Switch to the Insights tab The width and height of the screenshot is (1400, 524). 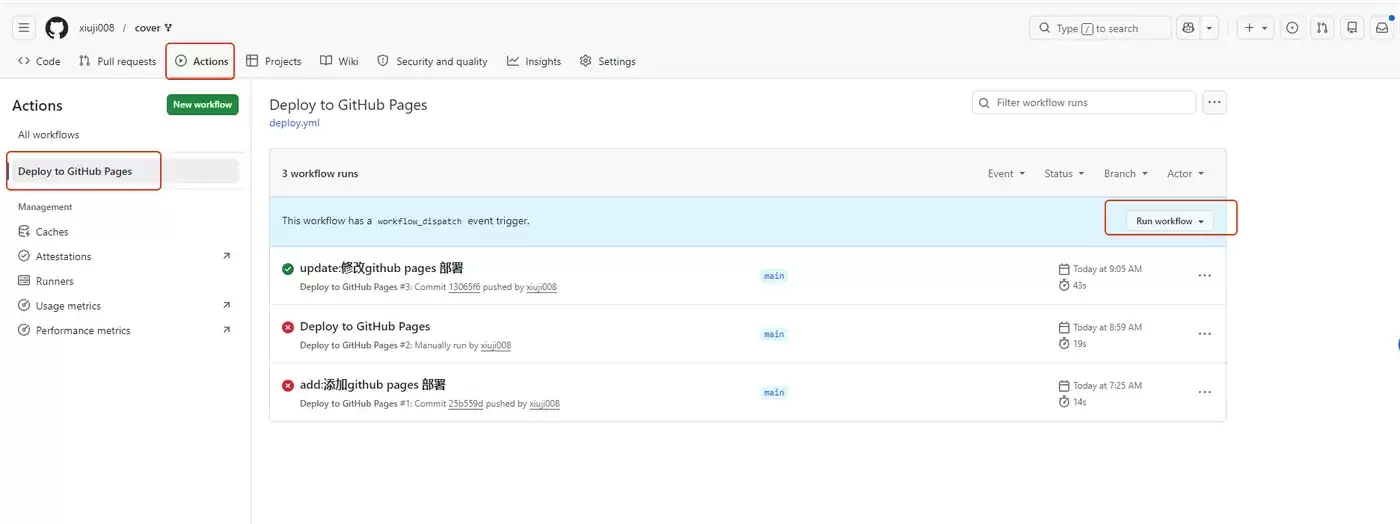click(x=534, y=61)
